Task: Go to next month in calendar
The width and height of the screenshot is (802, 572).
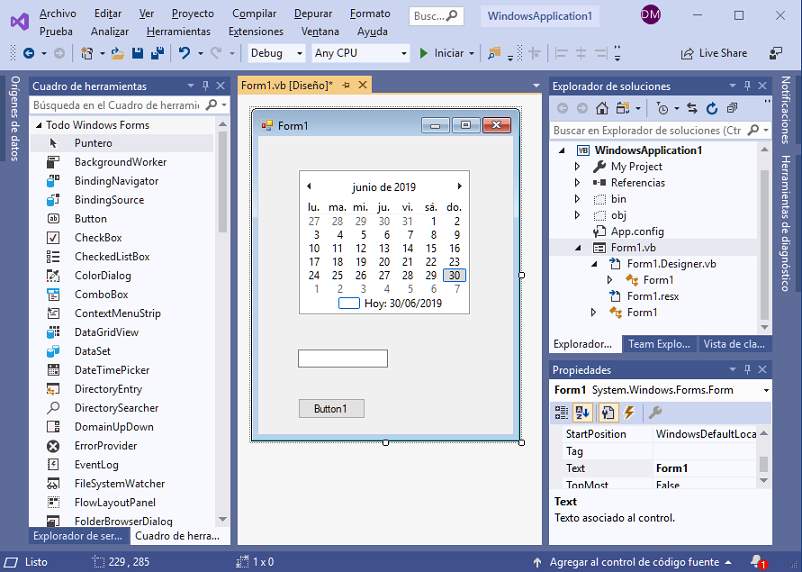Action: click(x=459, y=186)
